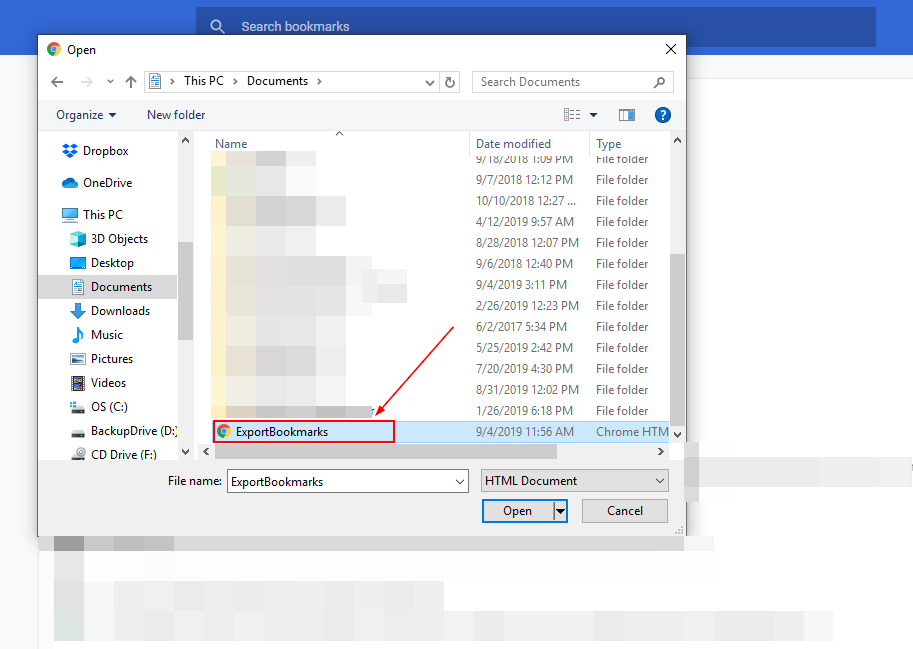Cancel the Open dialog
The height and width of the screenshot is (649, 913).
pyautogui.click(x=625, y=511)
